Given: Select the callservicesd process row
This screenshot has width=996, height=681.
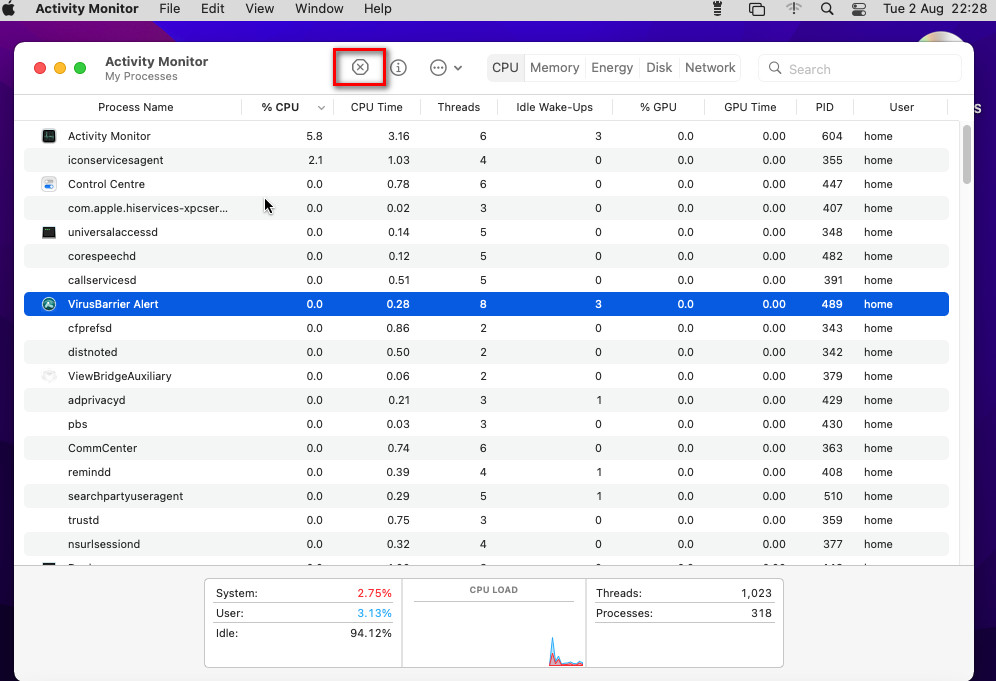Looking at the screenshot, I should point(487,280).
